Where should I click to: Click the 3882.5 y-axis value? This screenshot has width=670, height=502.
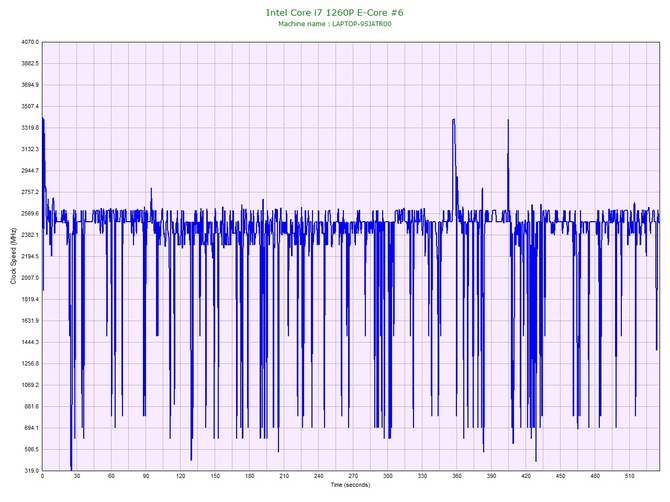pyautogui.click(x=30, y=63)
